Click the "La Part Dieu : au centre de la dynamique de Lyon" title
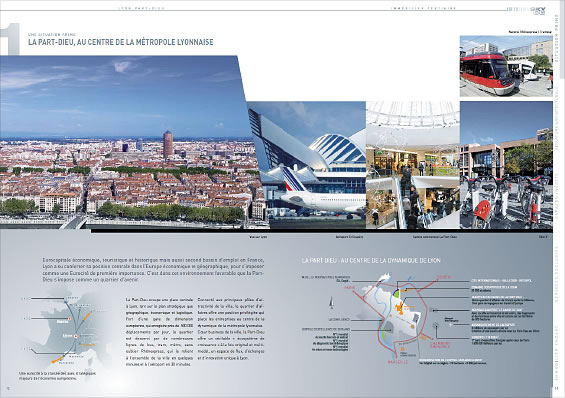 (371, 260)
